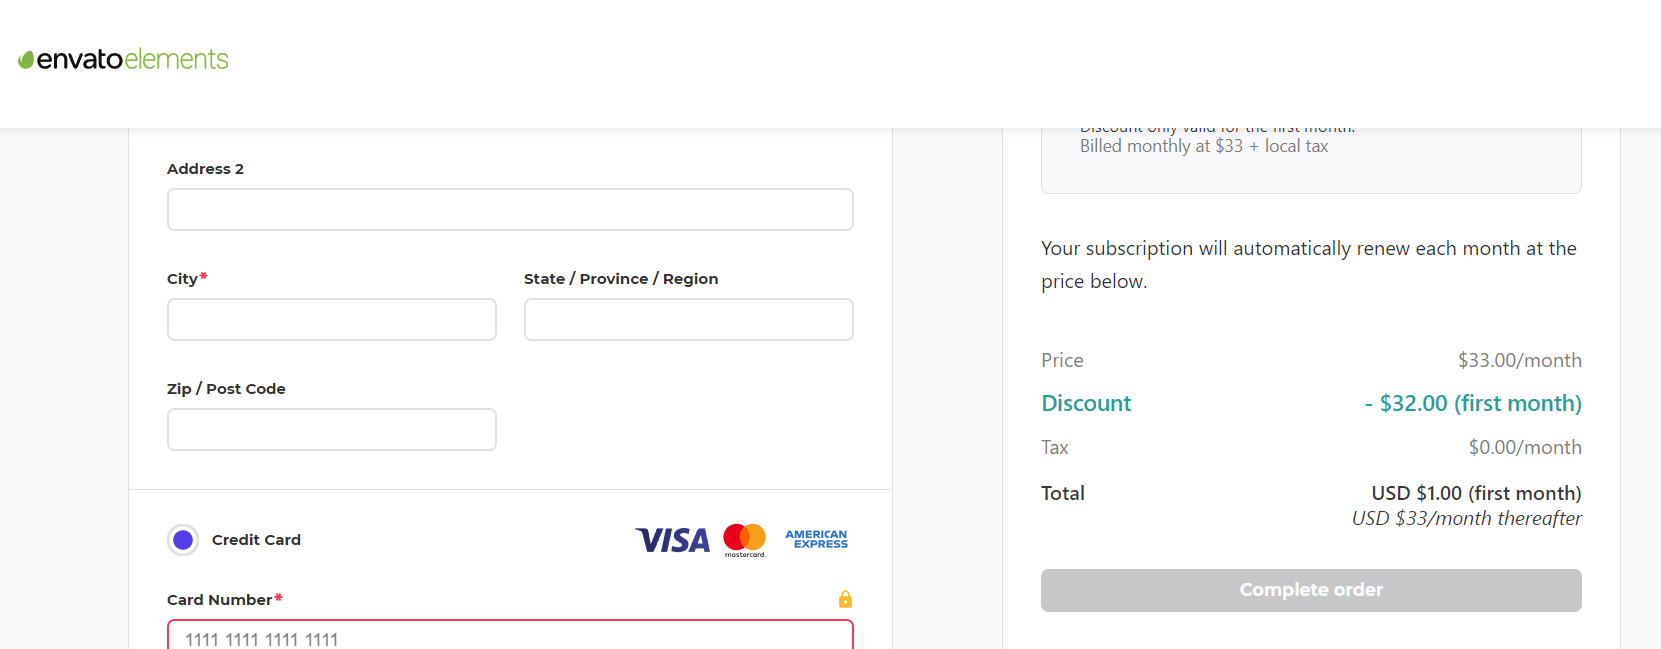Click into the City text field
The image size is (1661, 649).
tap(332, 320)
